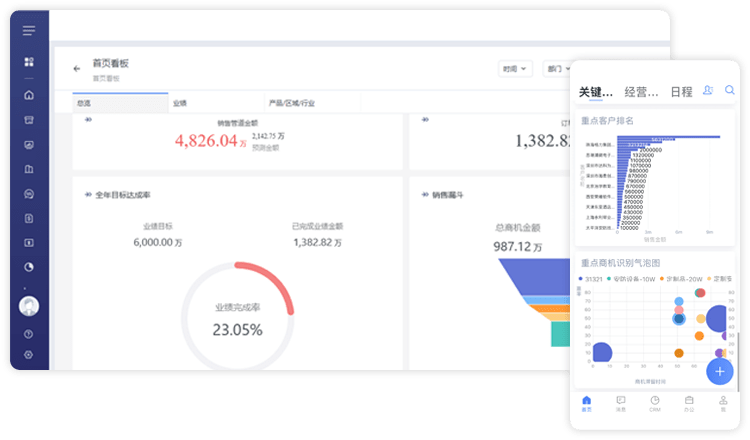Screen dimensions: 750x440
Task: Click the arrow icon on the 4,826.04 card
Action: (x=88, y=120)
